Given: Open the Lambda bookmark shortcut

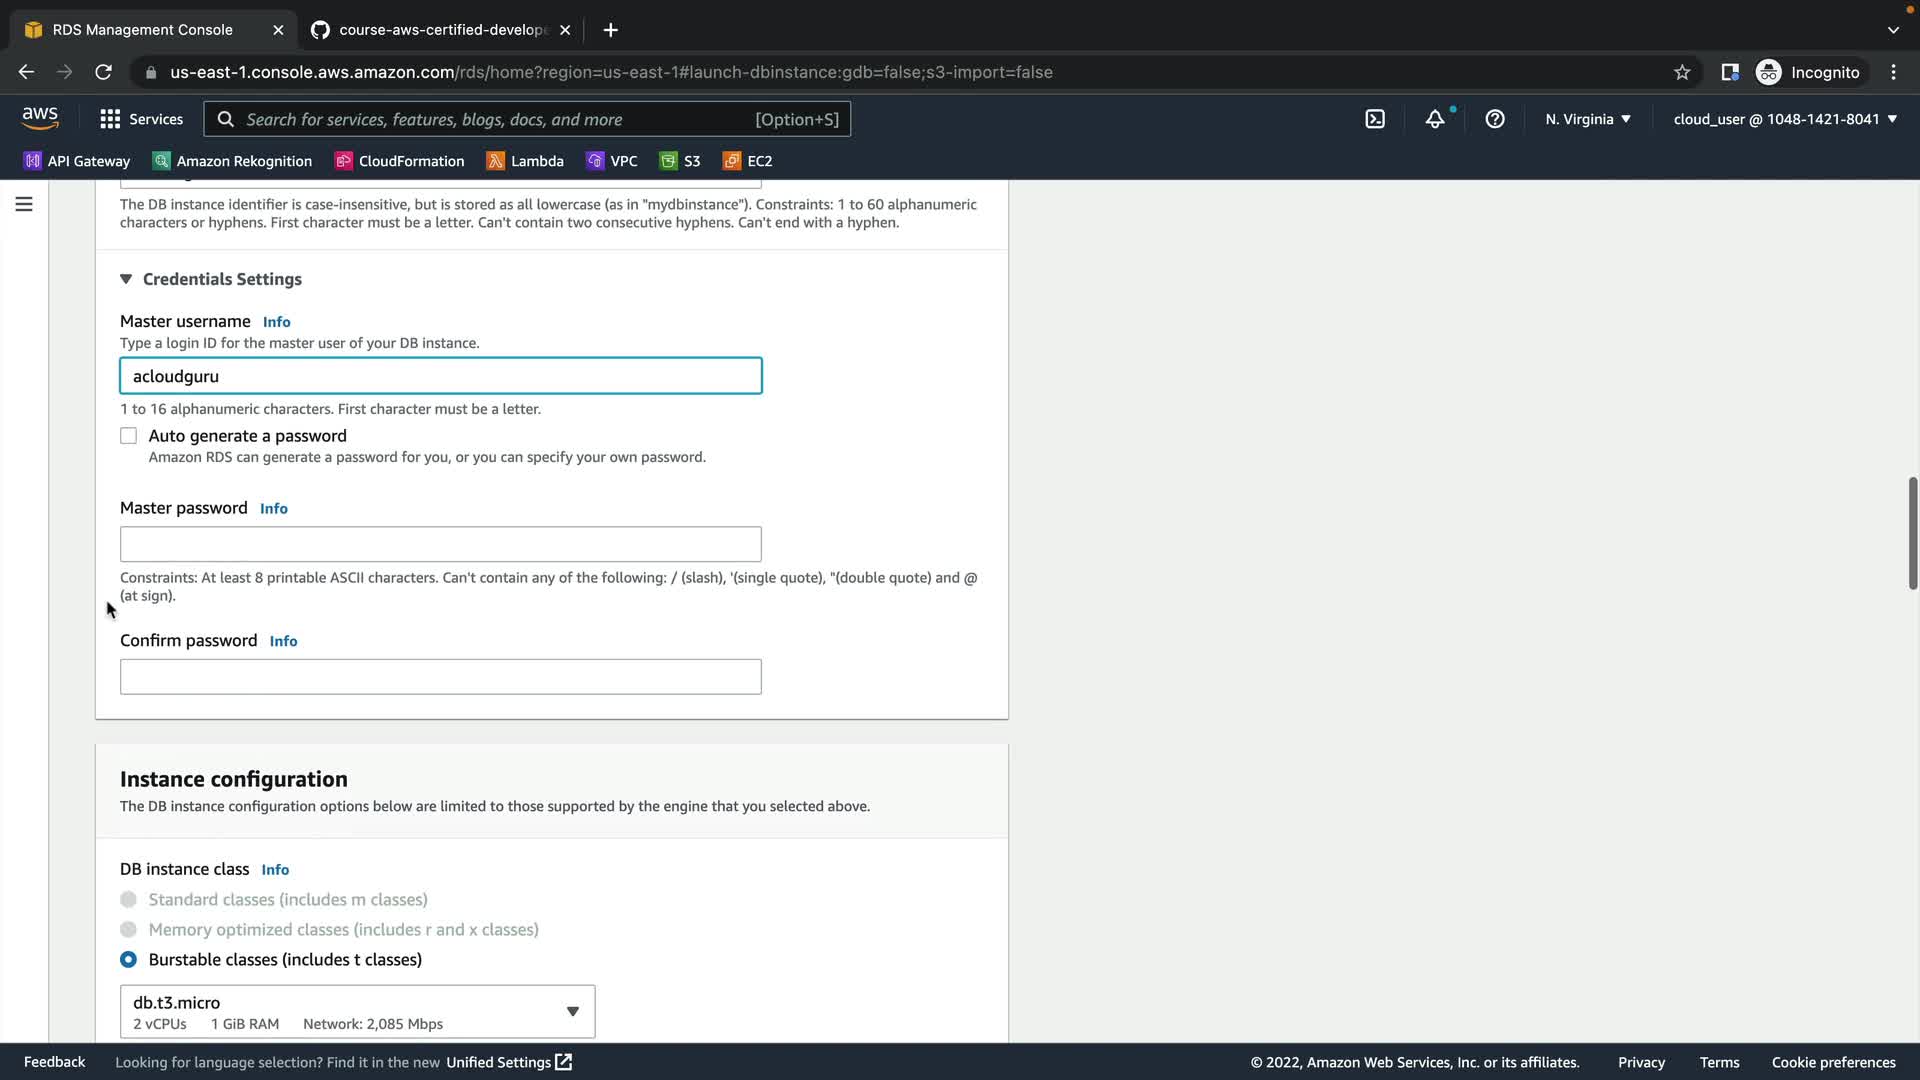Looking at the screenshot, I should pyautogui.click(x=525, y=161).
